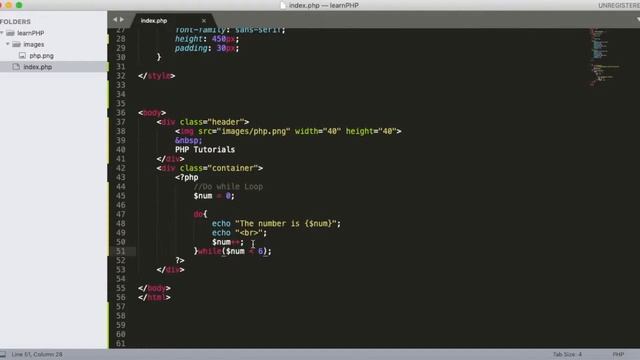Image resolution: width=640 pixels, height=360 pixels.
Task: Click the opening <body> tag
Action: pyautogui.click(x=152, y=113)
